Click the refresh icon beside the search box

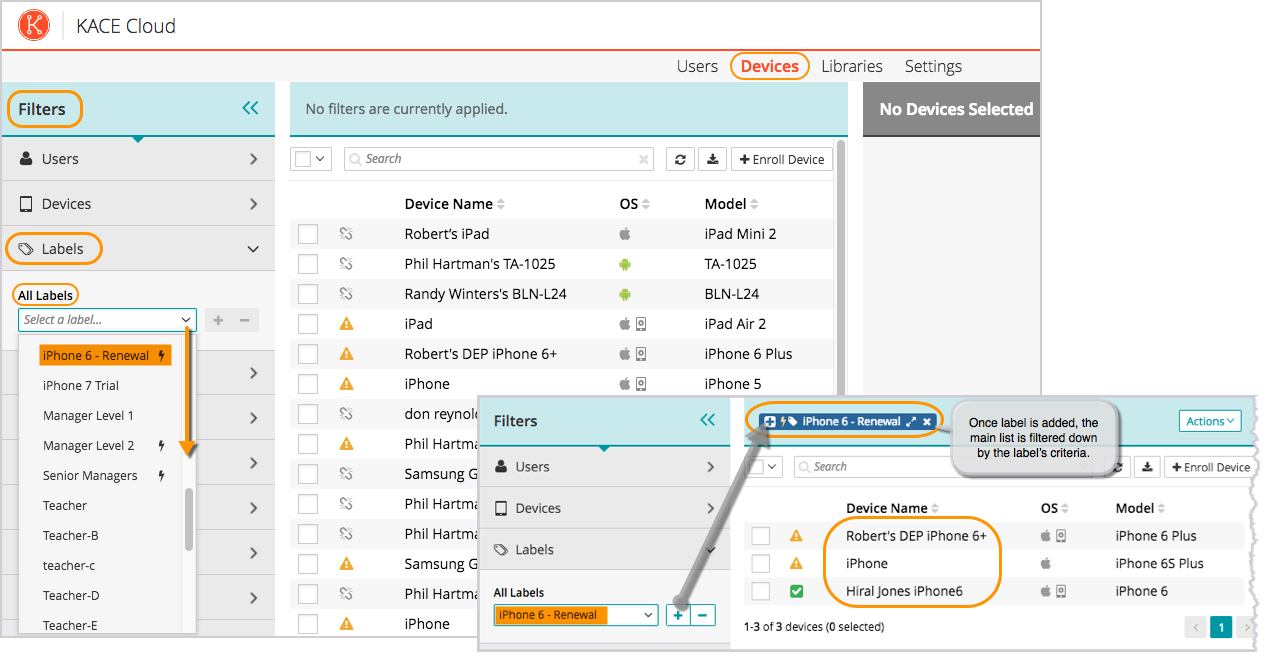680,159
